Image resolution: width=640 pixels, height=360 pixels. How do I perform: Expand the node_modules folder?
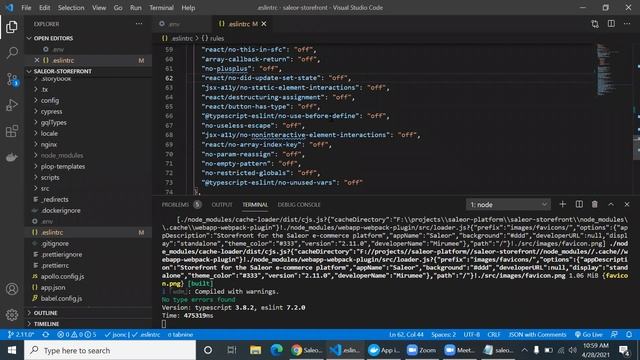tap(62, 156)
